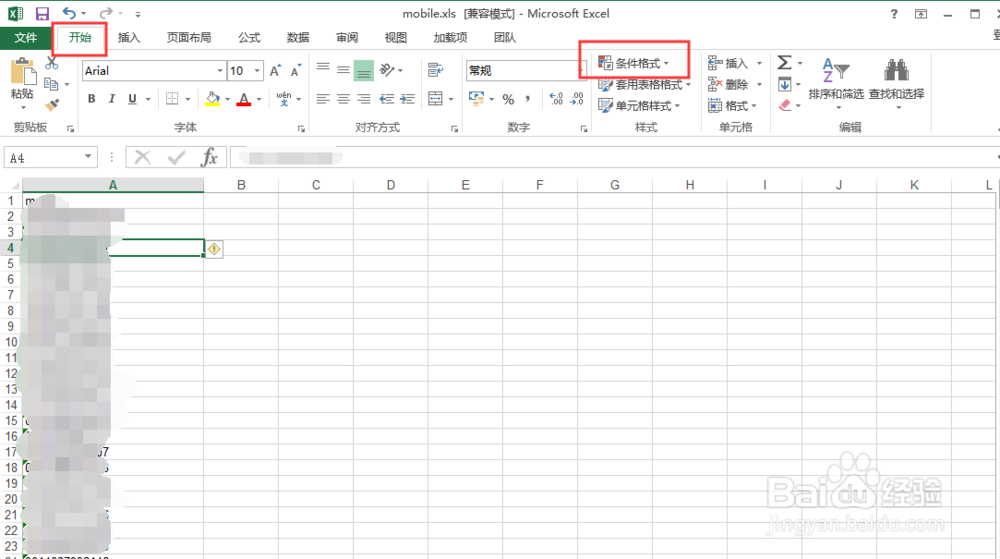Apply percent style to cell
The width and height of the screenshot is (1000, 559).
[x=508, y=99]
